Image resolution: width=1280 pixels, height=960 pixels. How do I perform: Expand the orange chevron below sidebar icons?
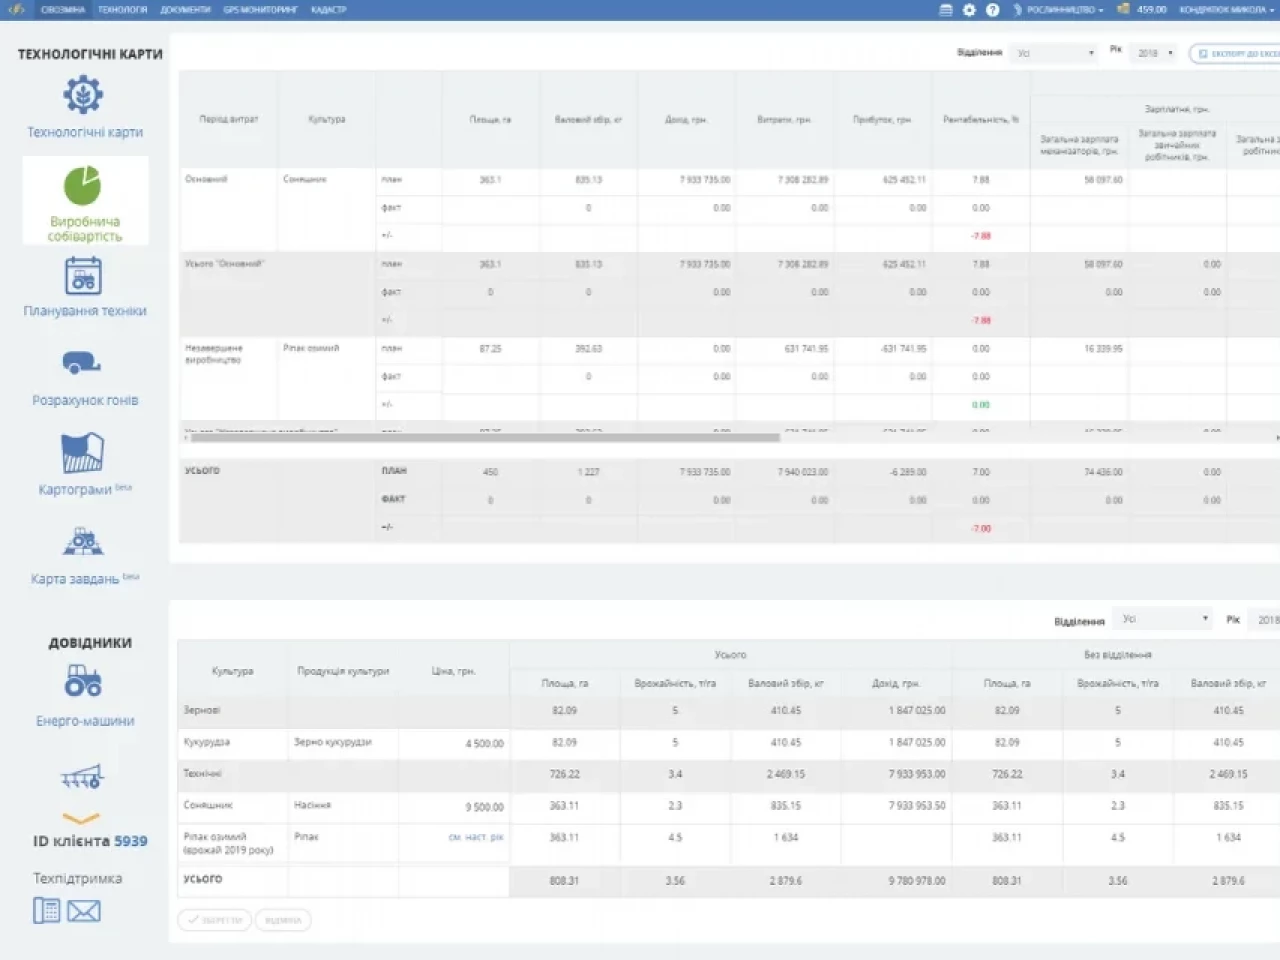point(81,819)
